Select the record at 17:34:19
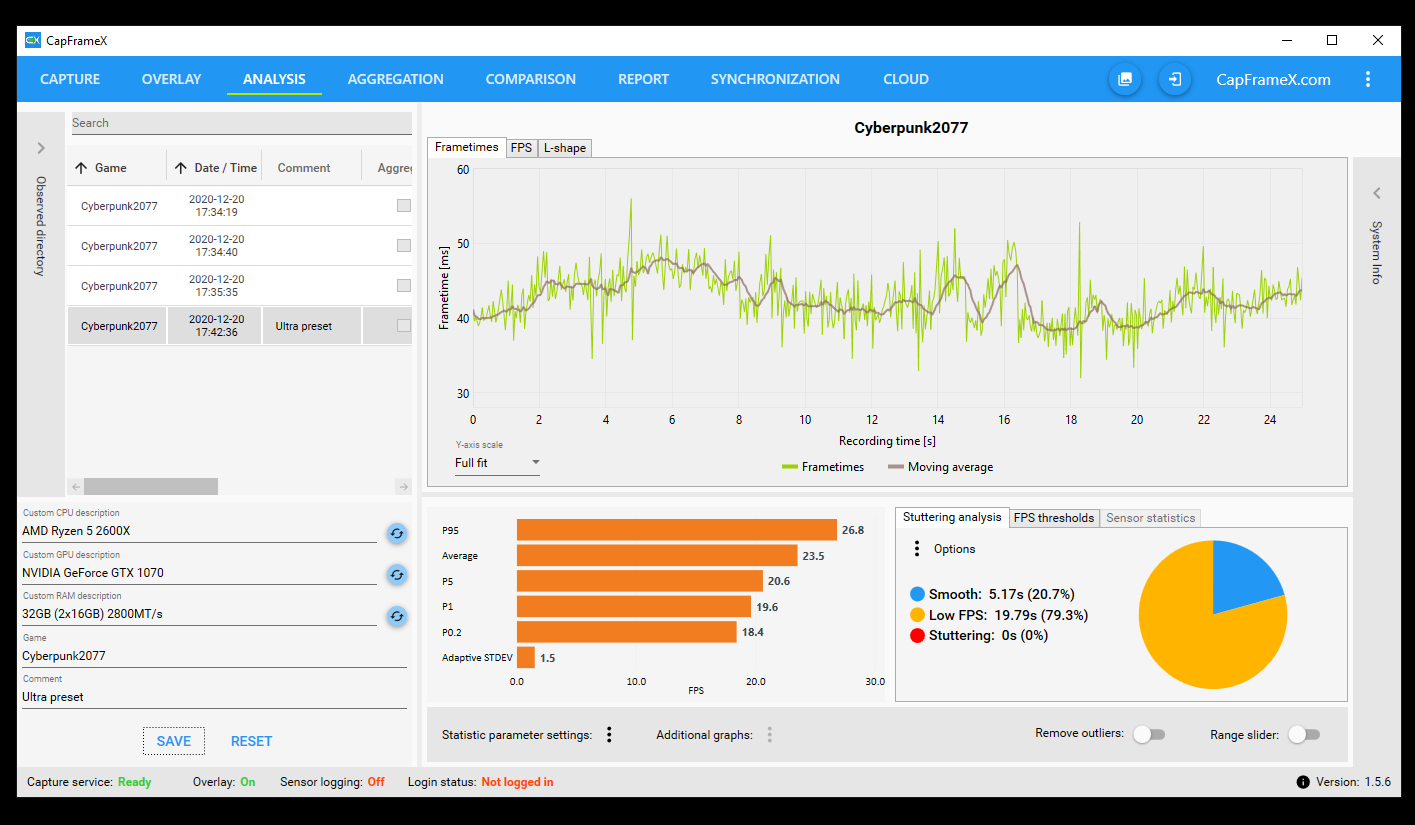This screenshot has width=1415, height=825. pos(239,206)
